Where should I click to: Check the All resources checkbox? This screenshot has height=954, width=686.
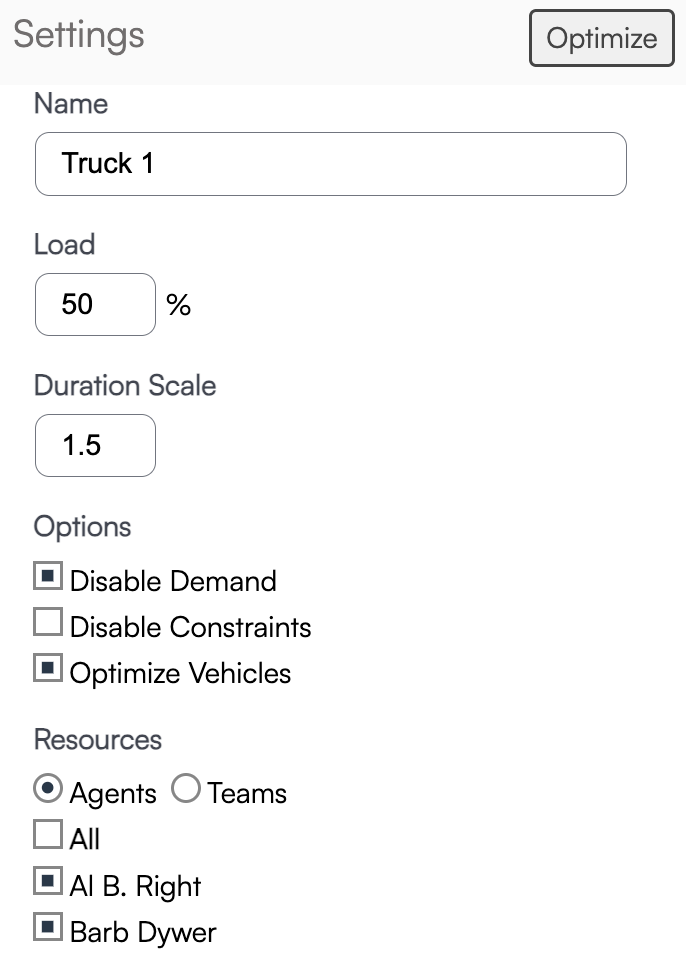(48, 836)
